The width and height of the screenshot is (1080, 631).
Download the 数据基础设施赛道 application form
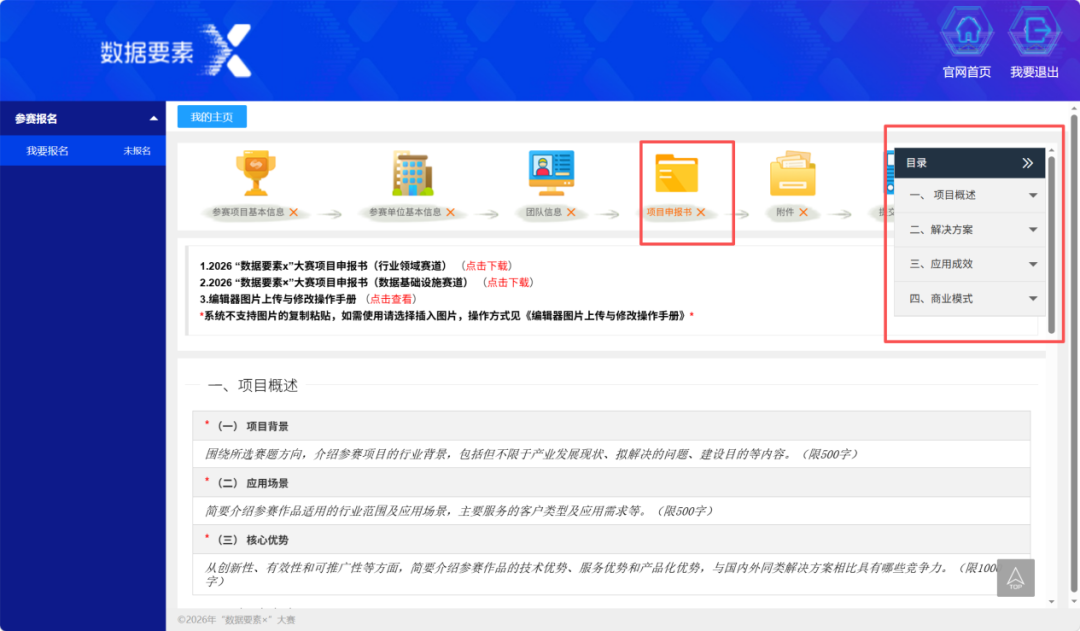pos(508,282)
